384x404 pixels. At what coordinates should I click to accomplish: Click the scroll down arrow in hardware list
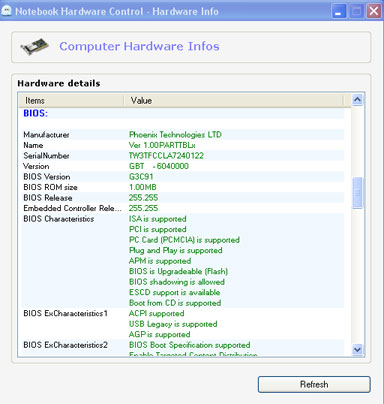[x=357, y=349]
